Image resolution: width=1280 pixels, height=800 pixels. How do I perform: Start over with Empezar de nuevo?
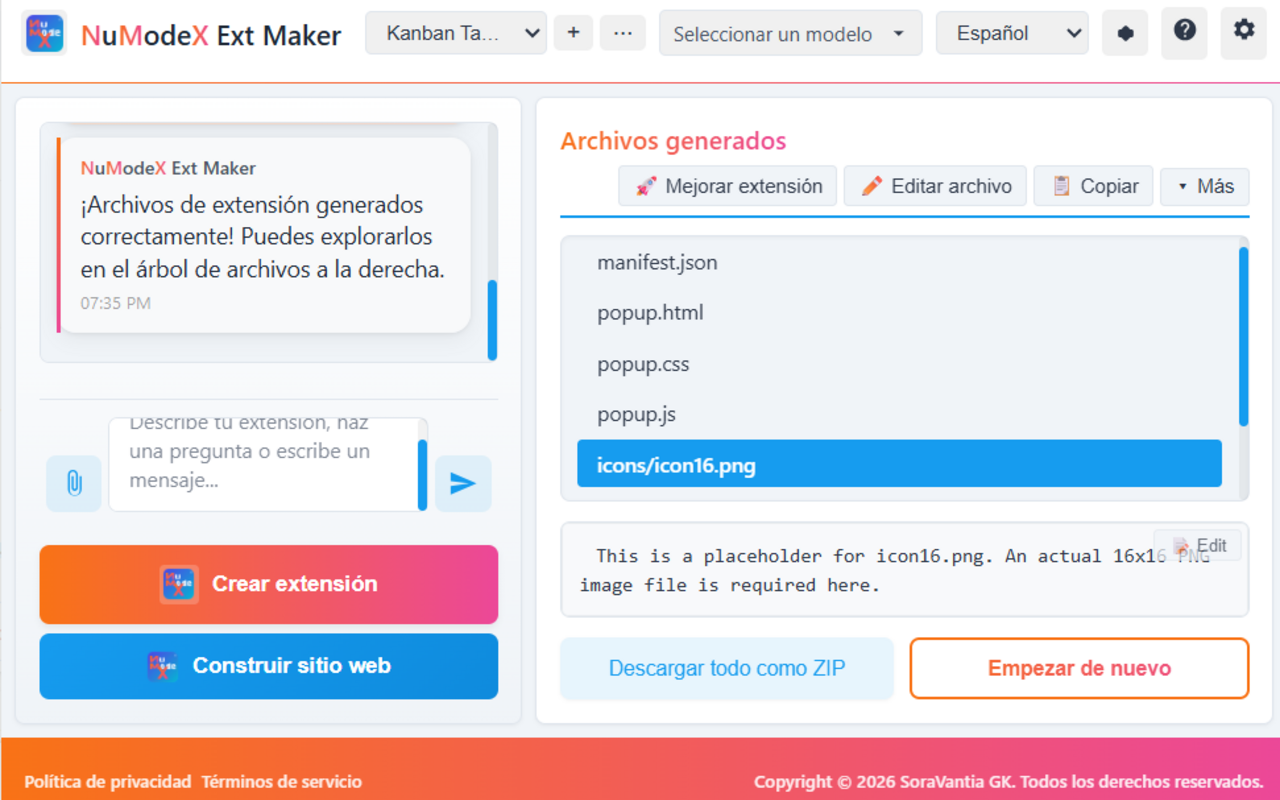[1078, 668]
